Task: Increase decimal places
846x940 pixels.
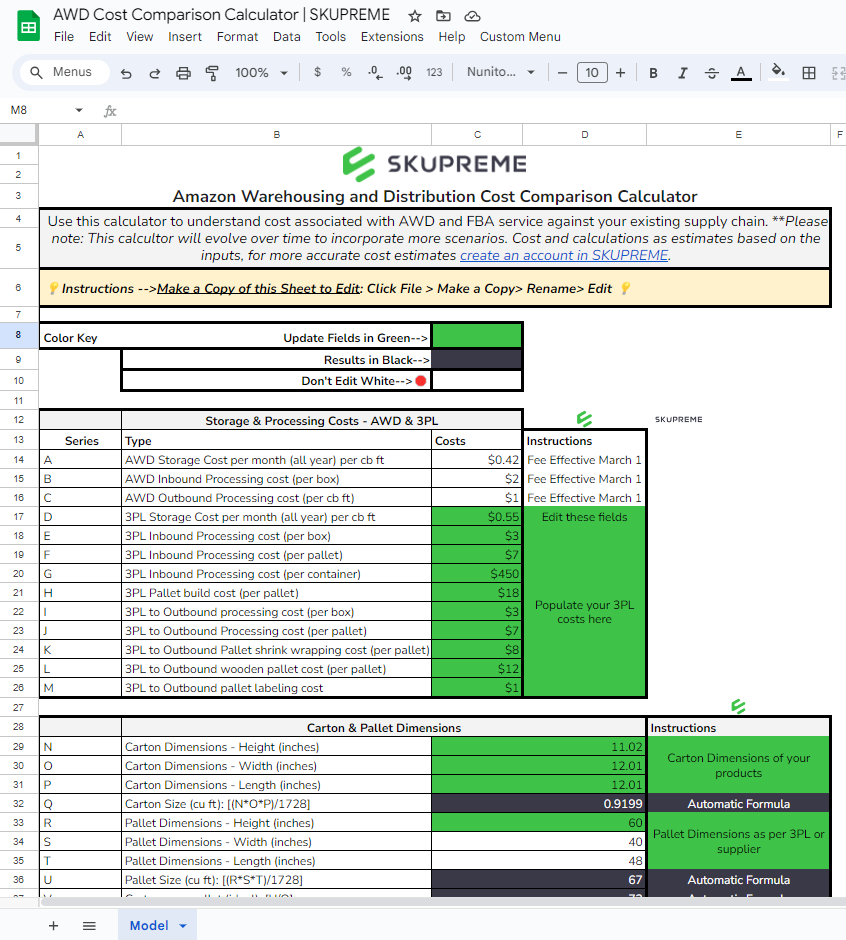Action: coord(404,73)
